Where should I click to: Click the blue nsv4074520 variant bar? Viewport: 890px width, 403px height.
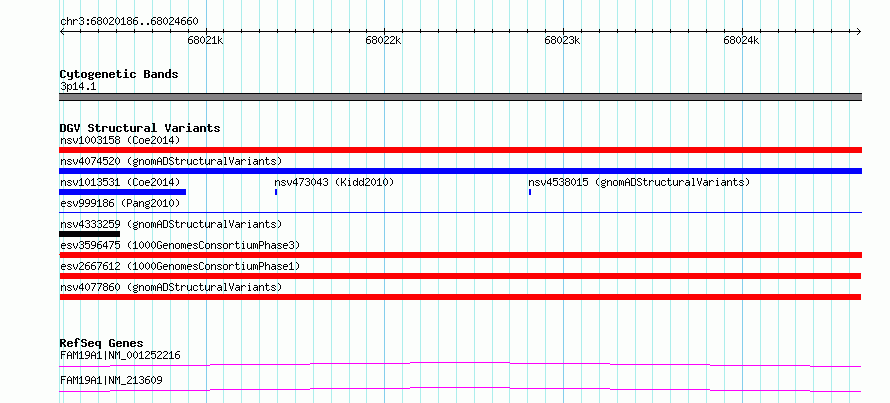pyautogui.click(x=460, y=171)
